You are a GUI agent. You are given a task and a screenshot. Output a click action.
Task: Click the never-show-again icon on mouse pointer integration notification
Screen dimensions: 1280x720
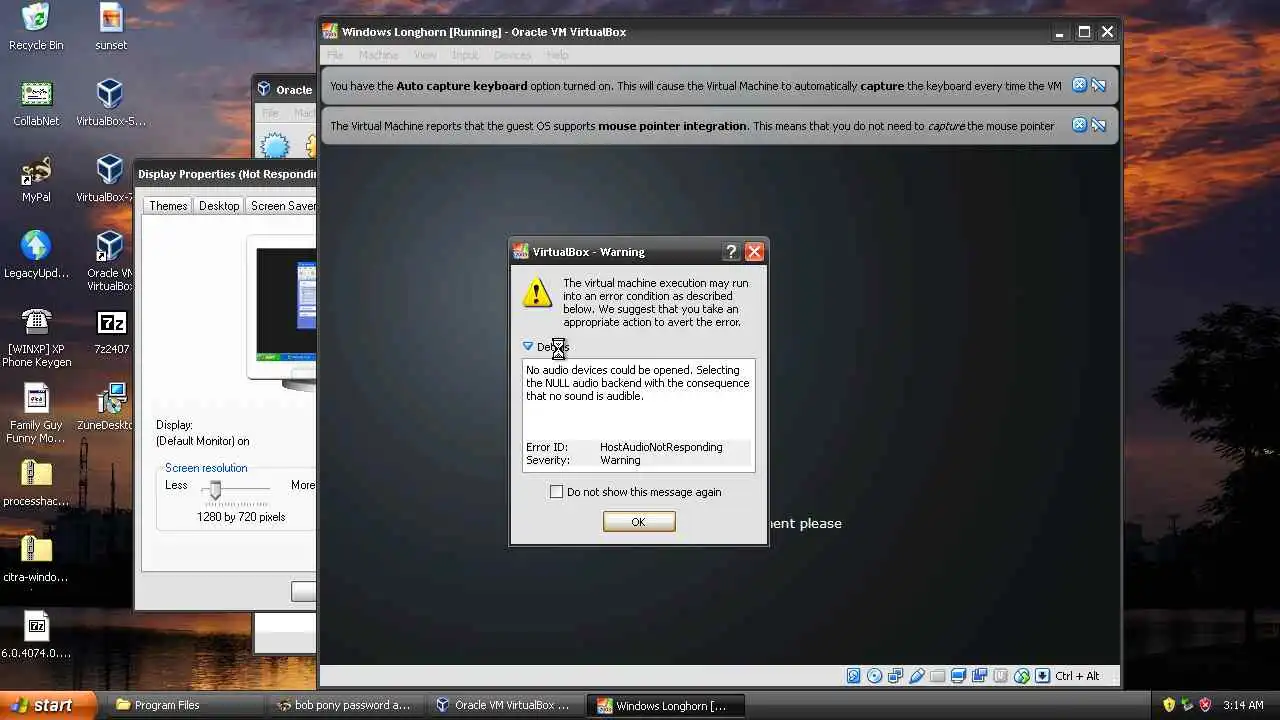(1098, 125)
